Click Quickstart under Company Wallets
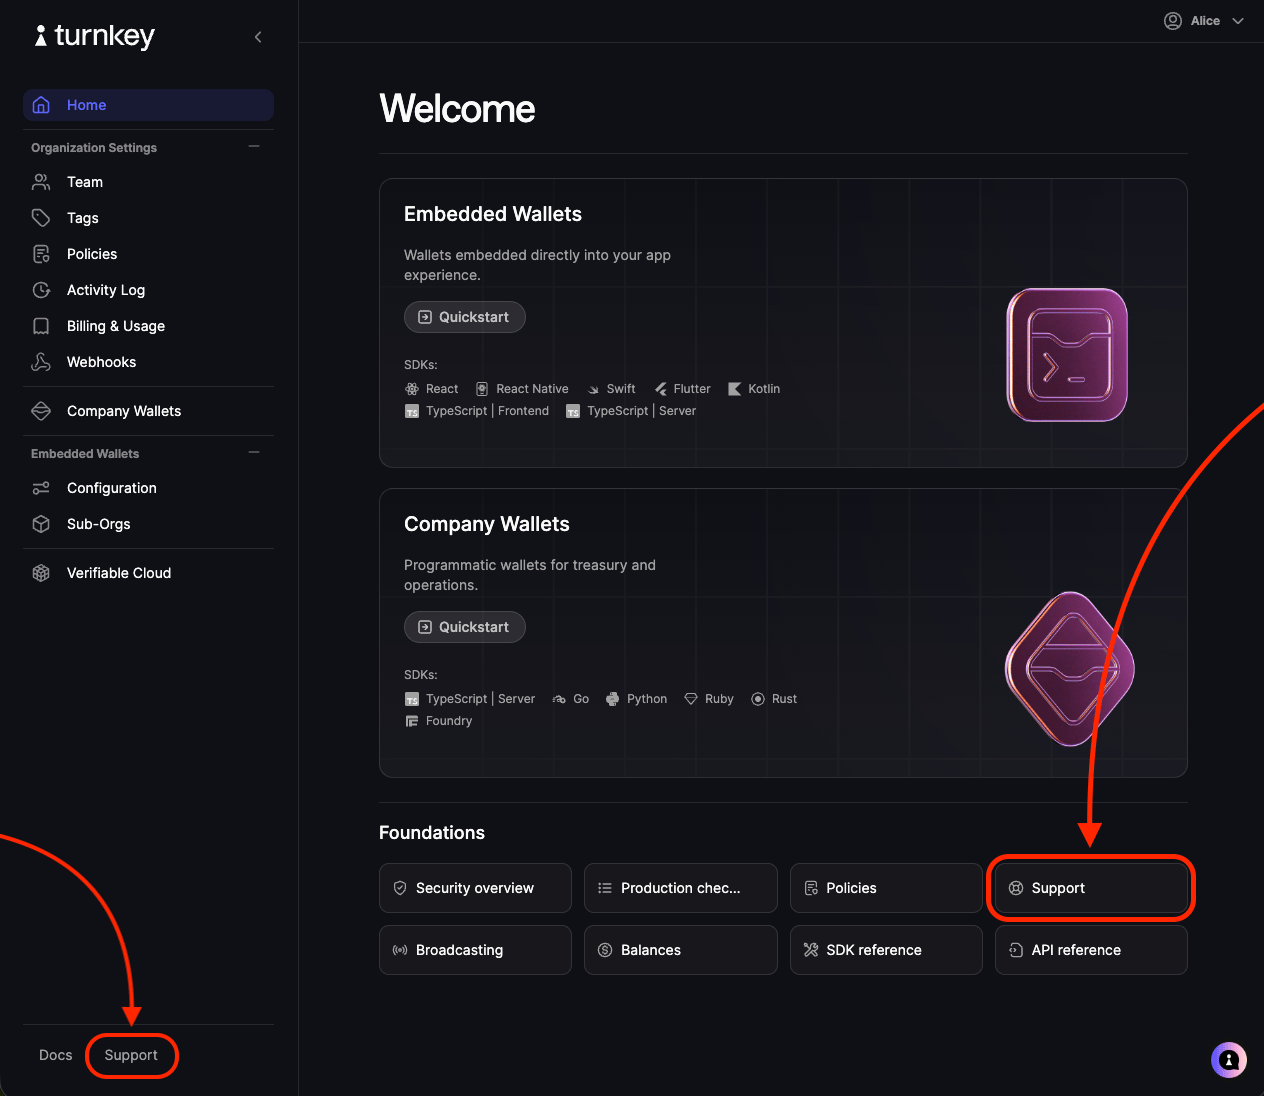Viewport: 1264px width, 1096px height. 465,627
